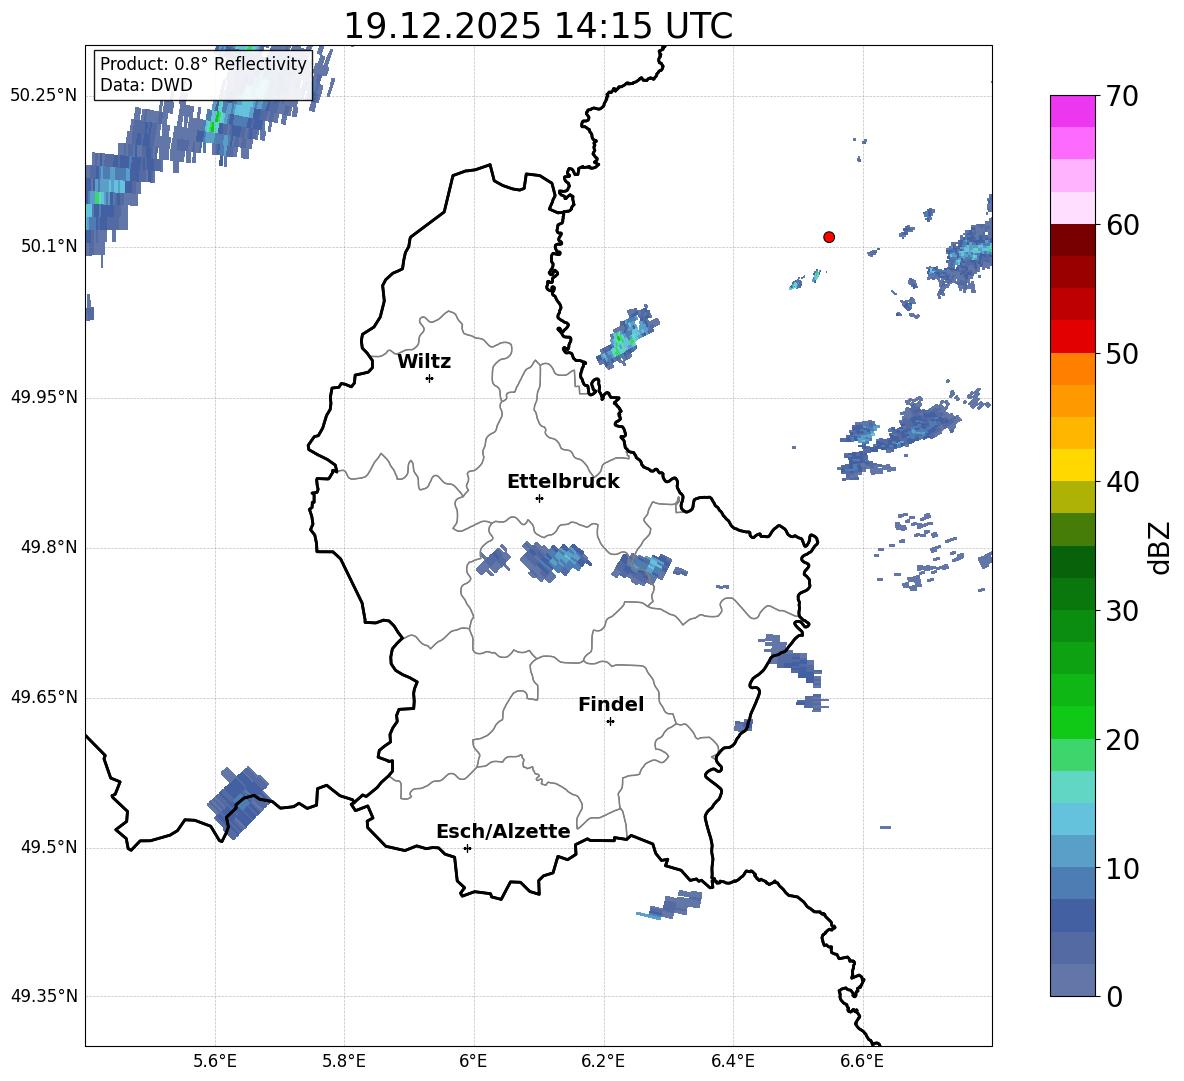Click the red radar site marker
Image resolution: width=1184 pixels, height=1081 pixels.
click(829, 236)
